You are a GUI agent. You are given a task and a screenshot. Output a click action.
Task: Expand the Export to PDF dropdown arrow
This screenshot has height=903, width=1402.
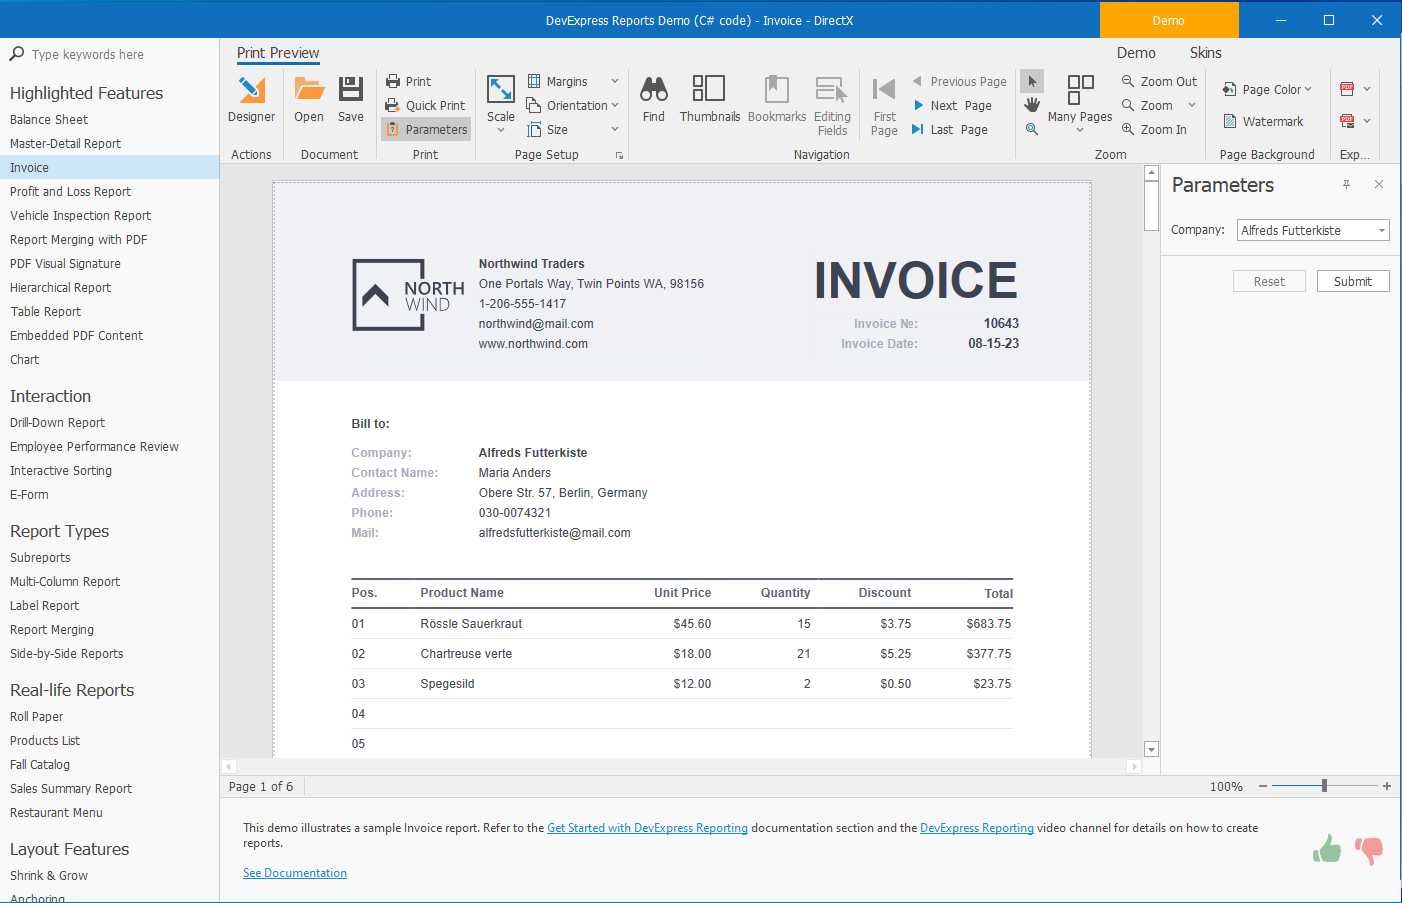[1367, 89]
